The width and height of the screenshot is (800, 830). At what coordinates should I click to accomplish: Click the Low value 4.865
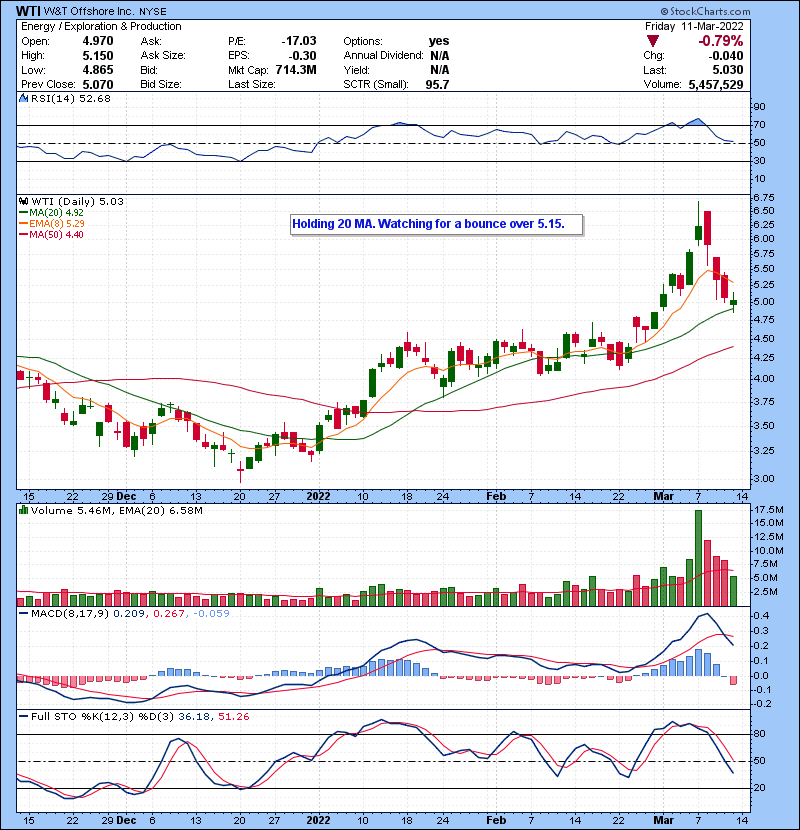click(98, 70)
